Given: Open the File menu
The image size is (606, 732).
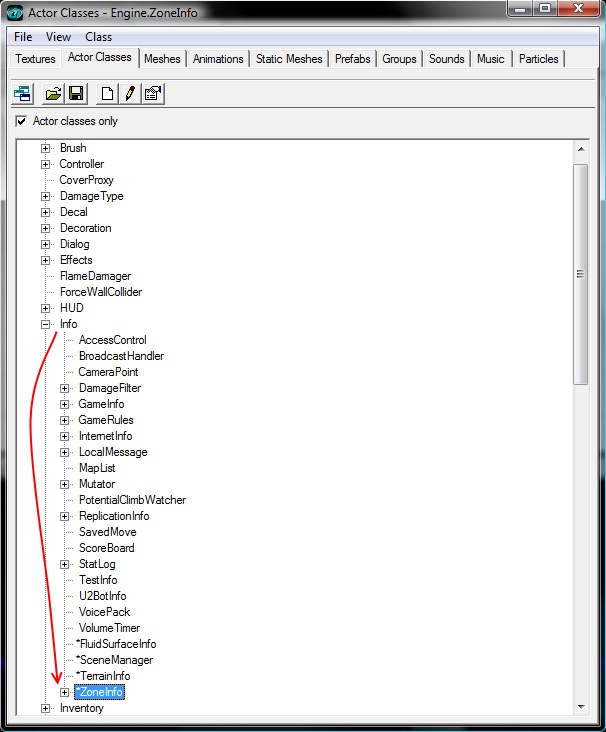Looking at the screenshot, I should click(23, 37).
